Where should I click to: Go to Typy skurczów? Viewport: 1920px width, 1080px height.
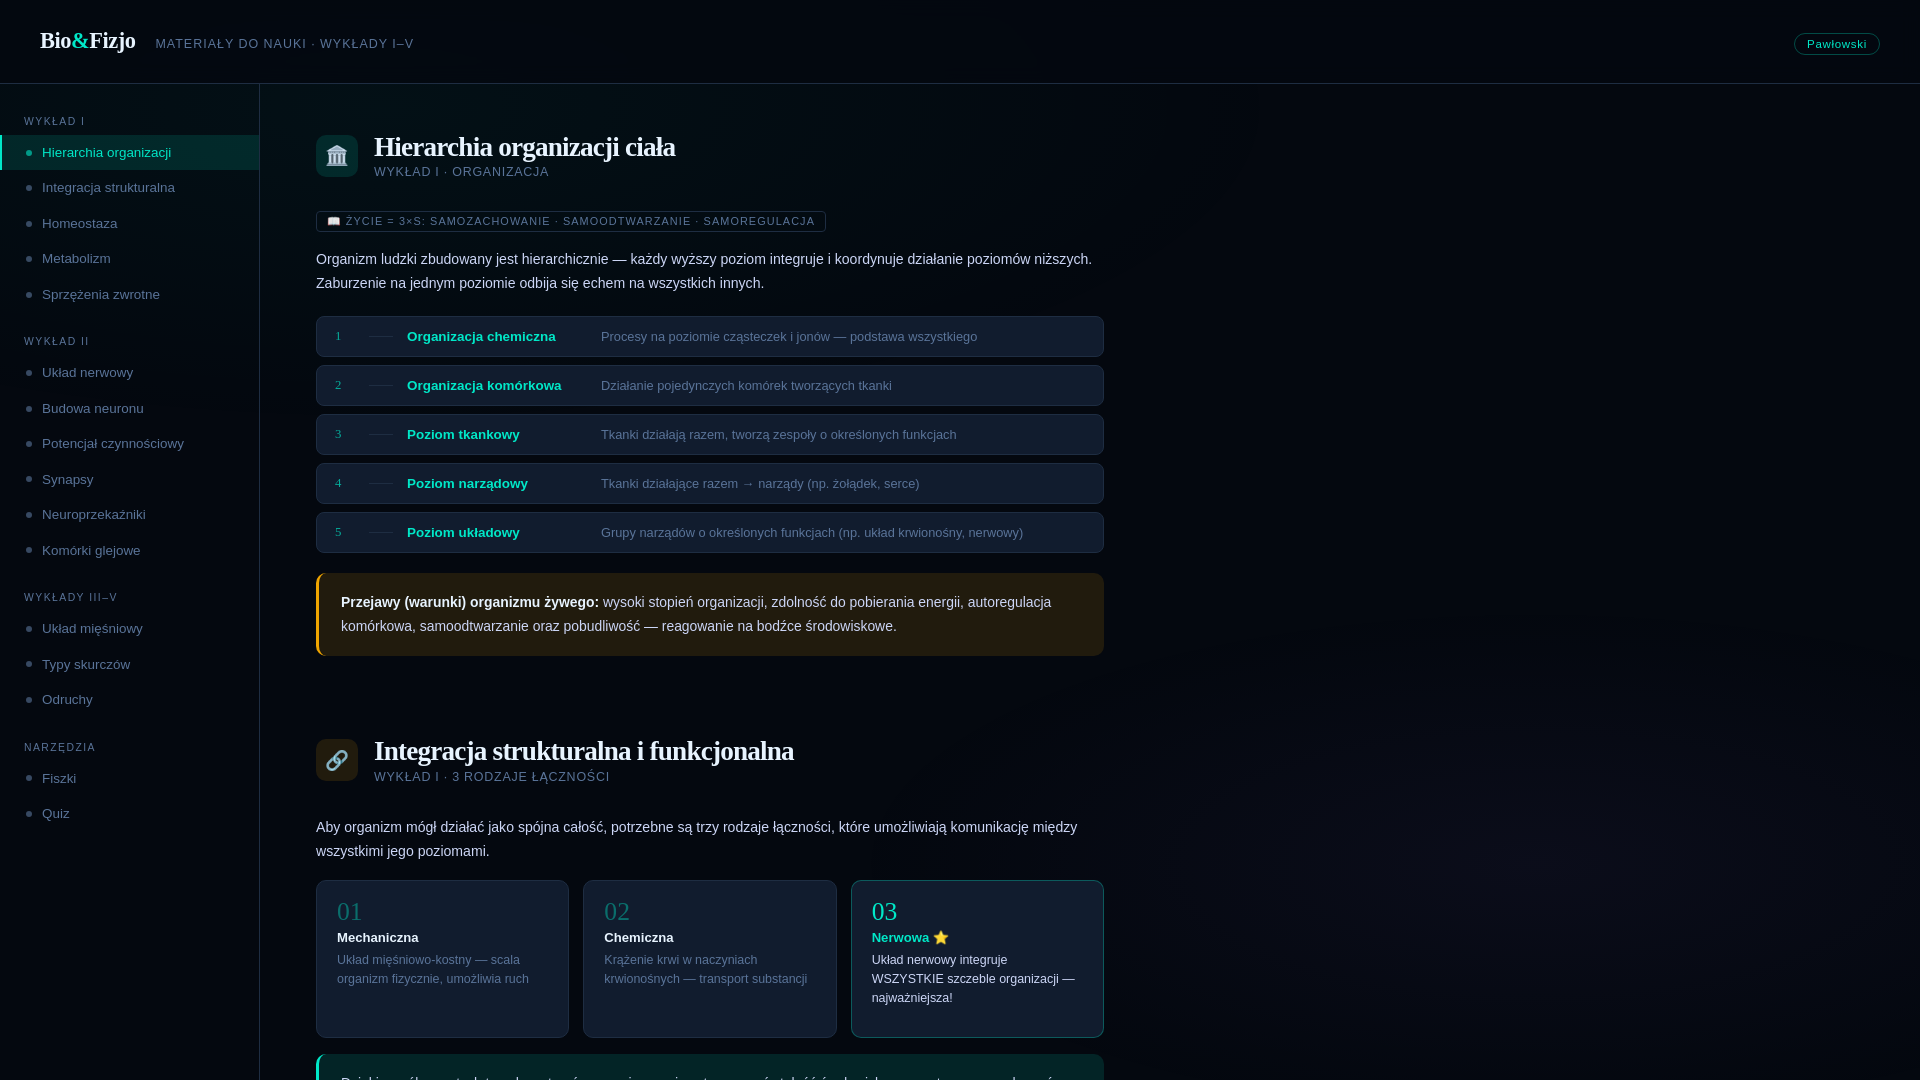(x=130, y=665)
